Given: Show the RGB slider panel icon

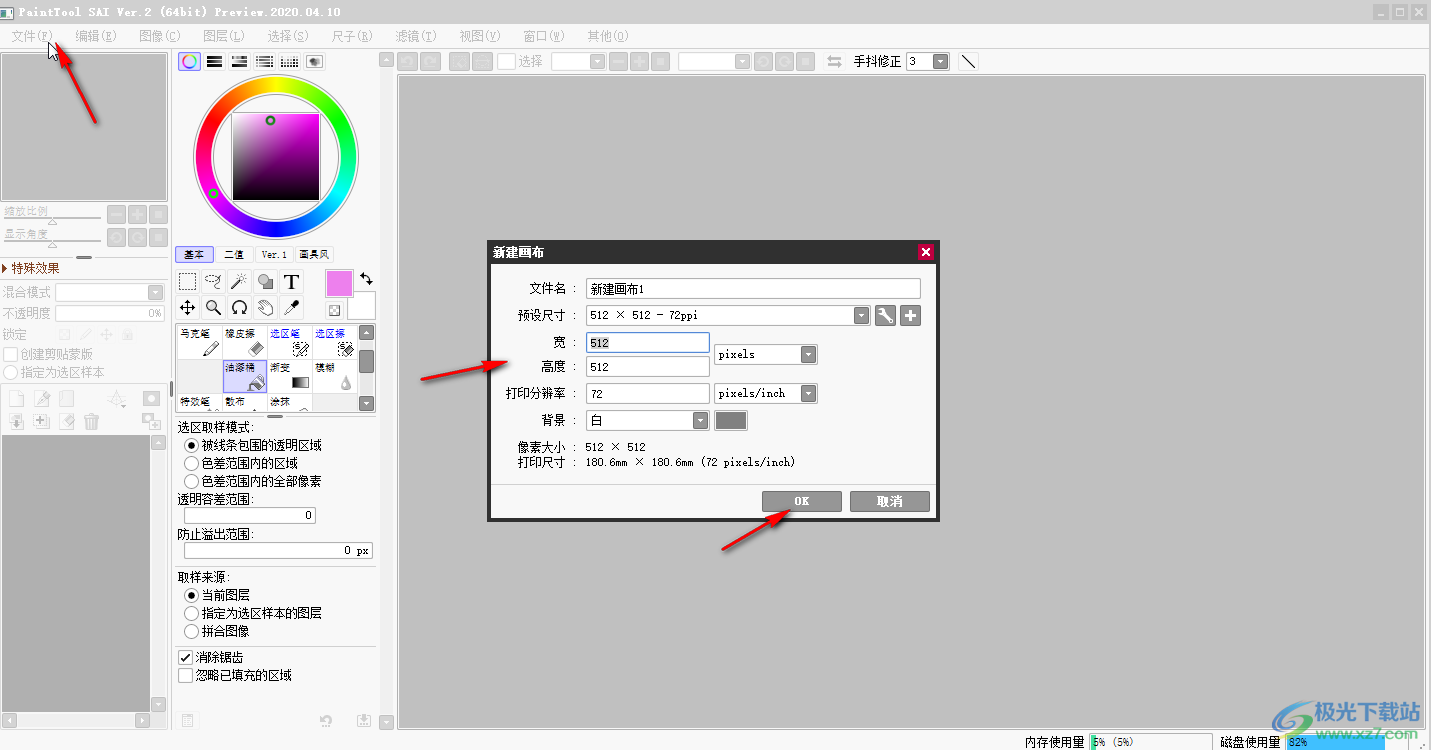Looking at the screenshot, I should (x=214, y=61).
